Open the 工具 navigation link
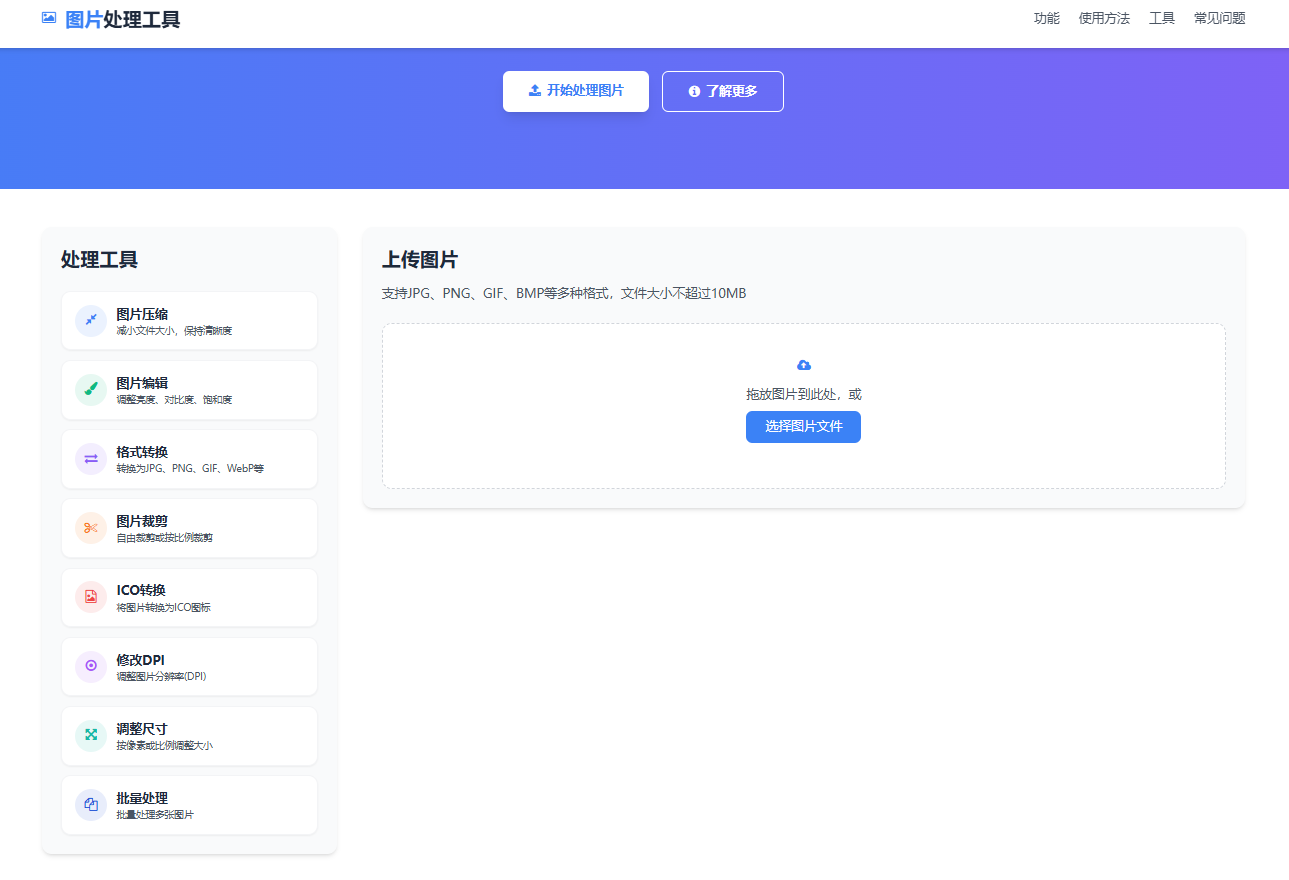This screenshot has height=880, width=1289. pyautogui.click(x=1161, y=18)
